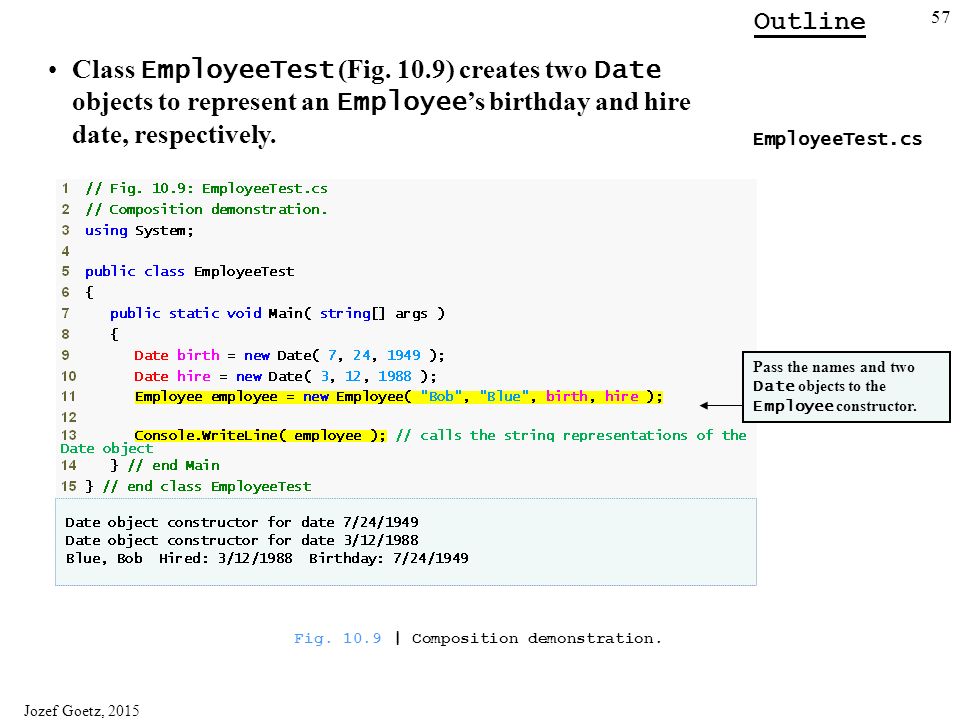Click the '} // end Main' line
The height and width of the screenshot is (720, 960).
[165, 465]
